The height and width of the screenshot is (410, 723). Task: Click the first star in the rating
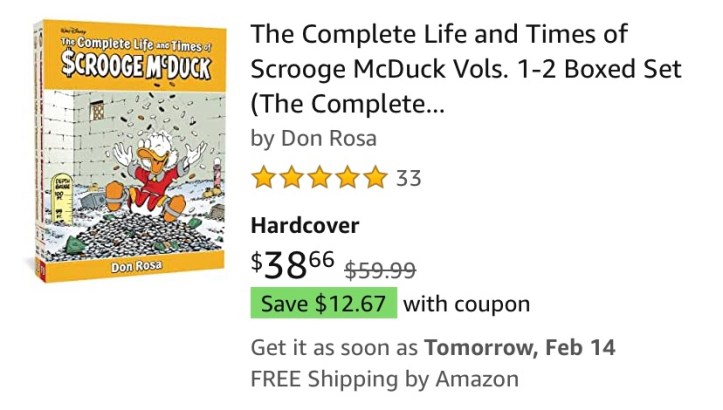(263, 178)
